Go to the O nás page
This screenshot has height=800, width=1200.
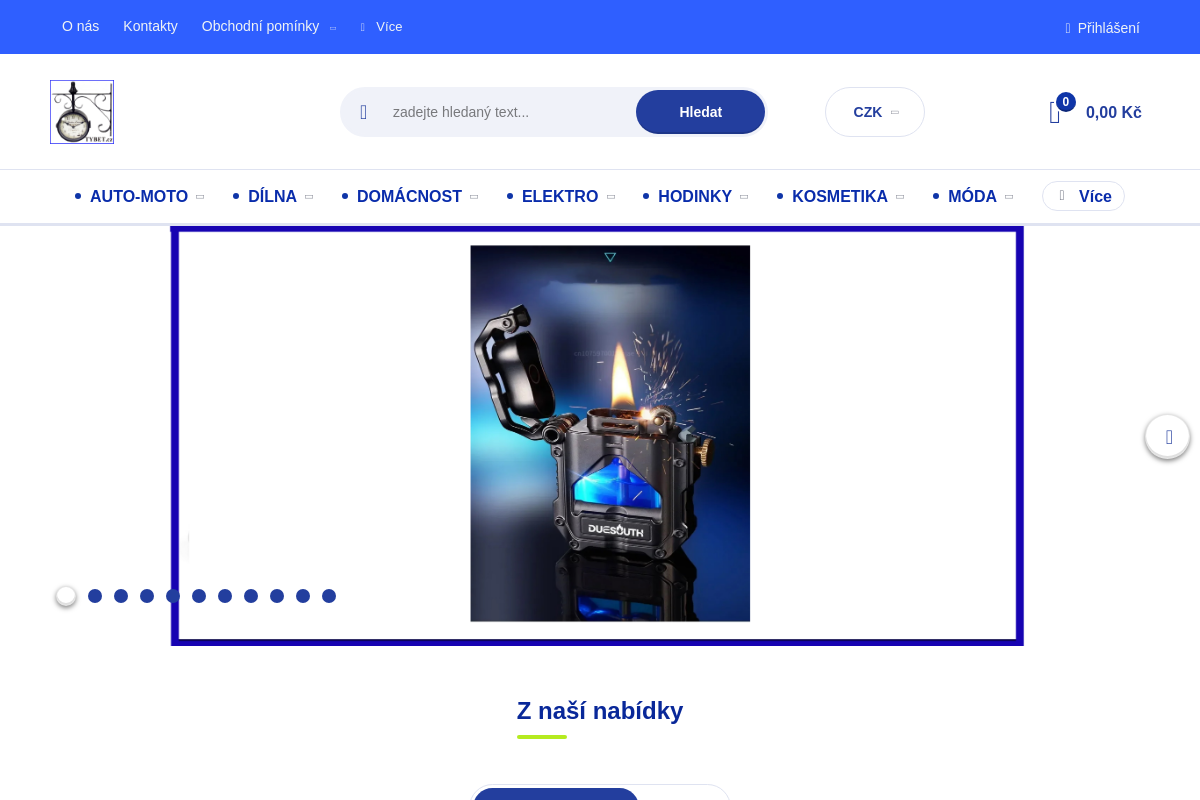pos(80,26)
